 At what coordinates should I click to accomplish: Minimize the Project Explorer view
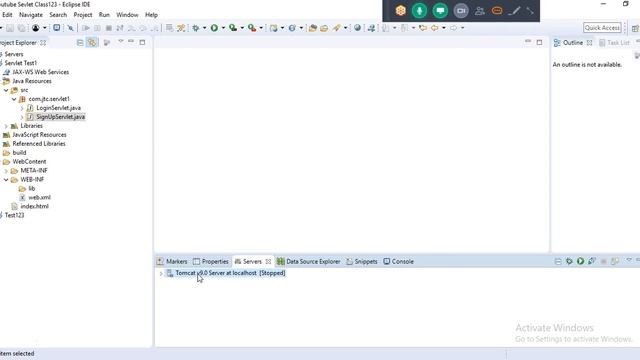point(131,42)
